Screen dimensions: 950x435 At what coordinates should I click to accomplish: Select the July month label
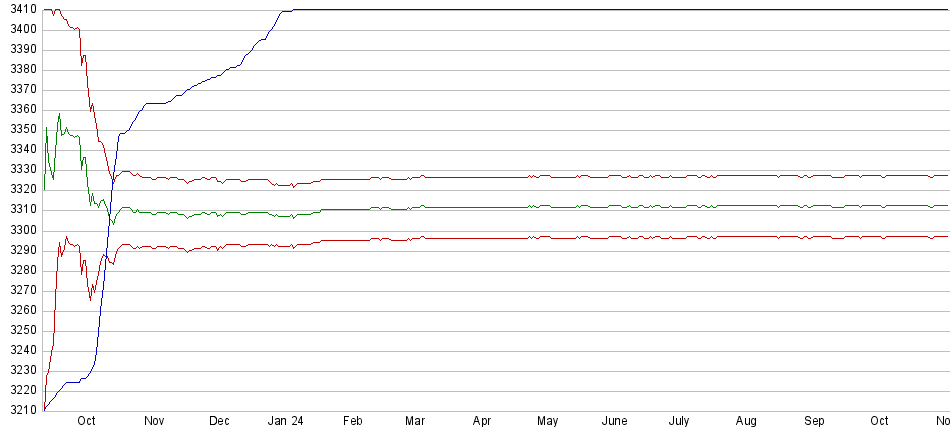click(679, 422)
